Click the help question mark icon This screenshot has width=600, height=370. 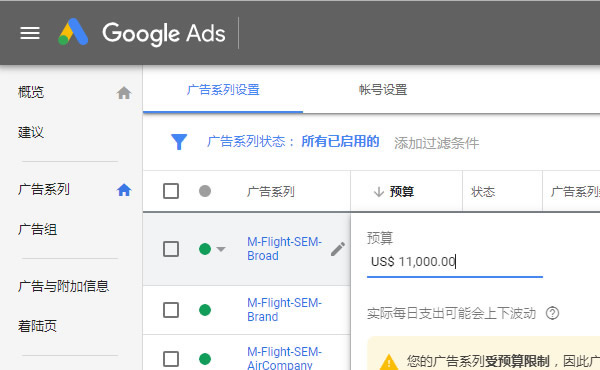[552, 313]
